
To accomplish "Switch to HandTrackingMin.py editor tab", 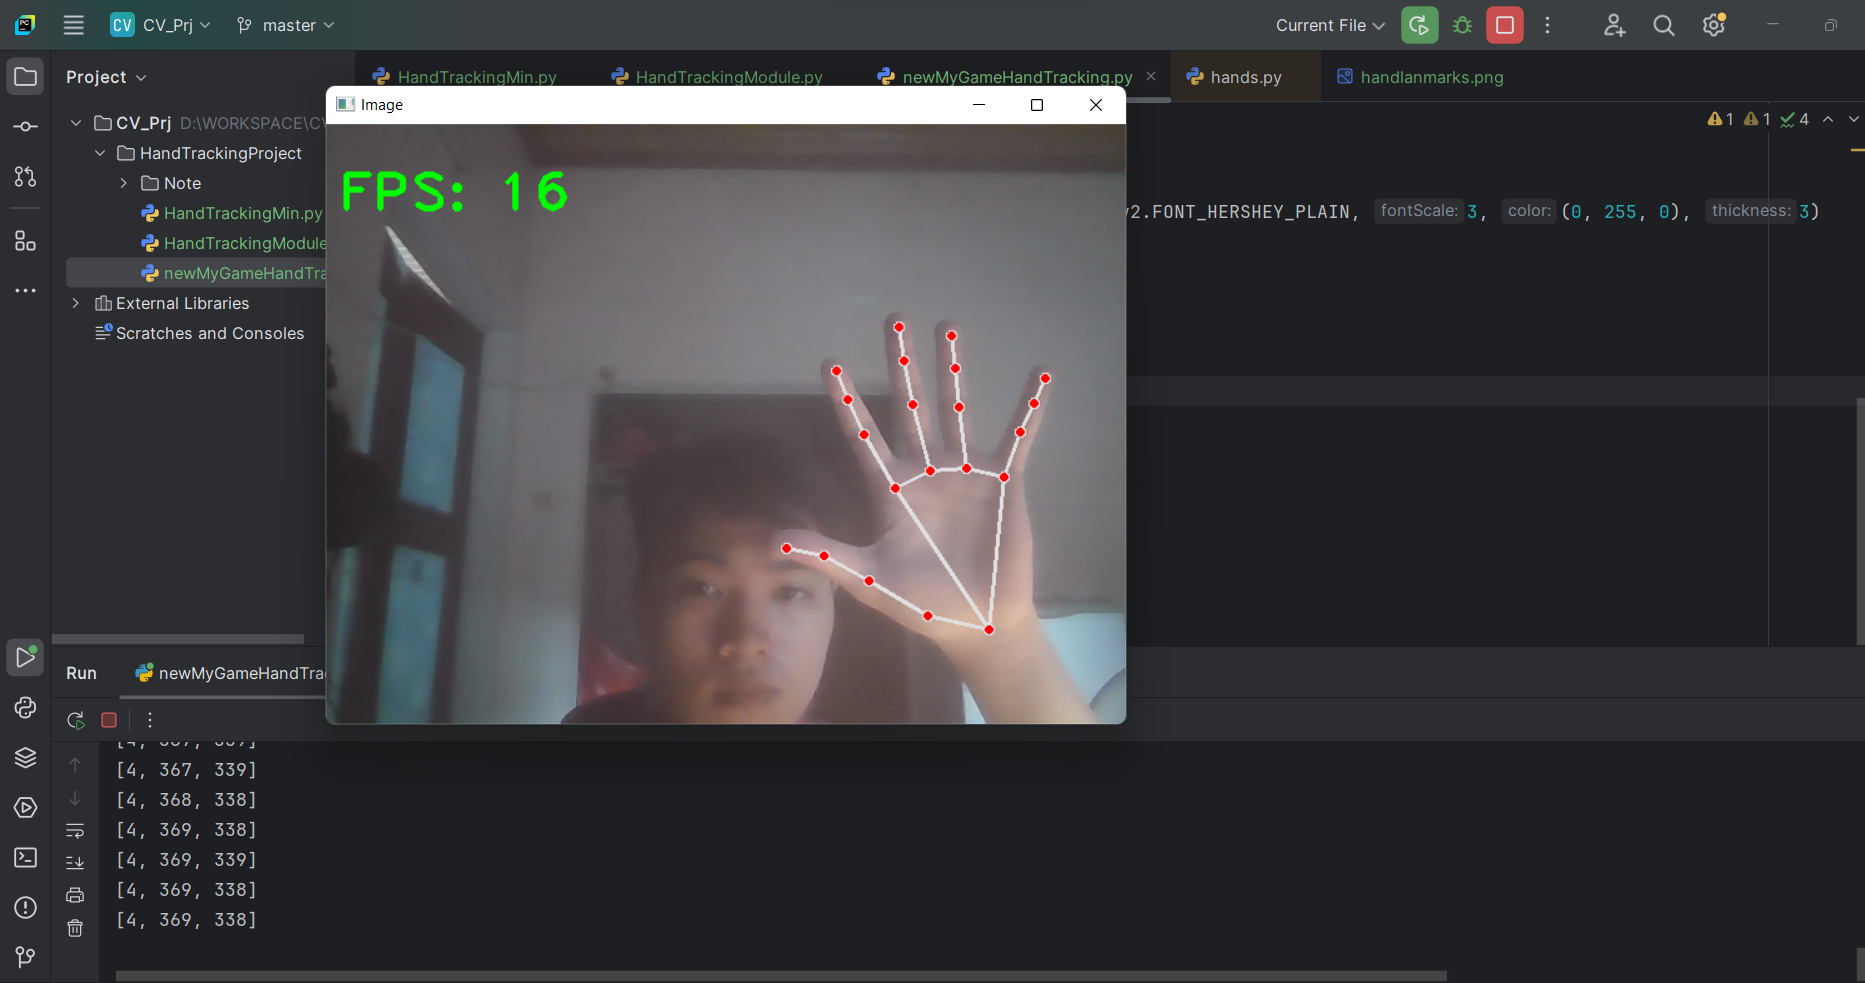I will [465, 77].
